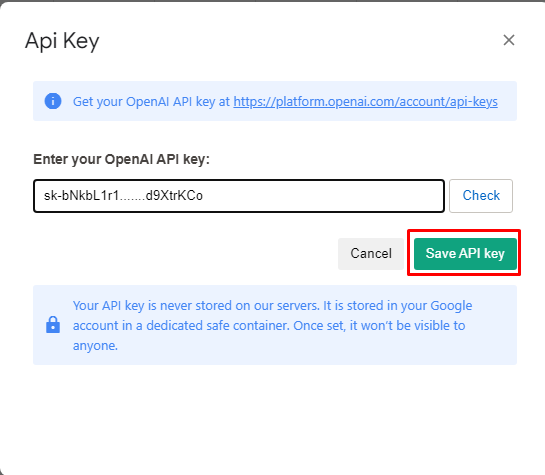Click the 'Api Key' dialog title
The height and width of the screenshot is (475, 545).
pos(62,41)
